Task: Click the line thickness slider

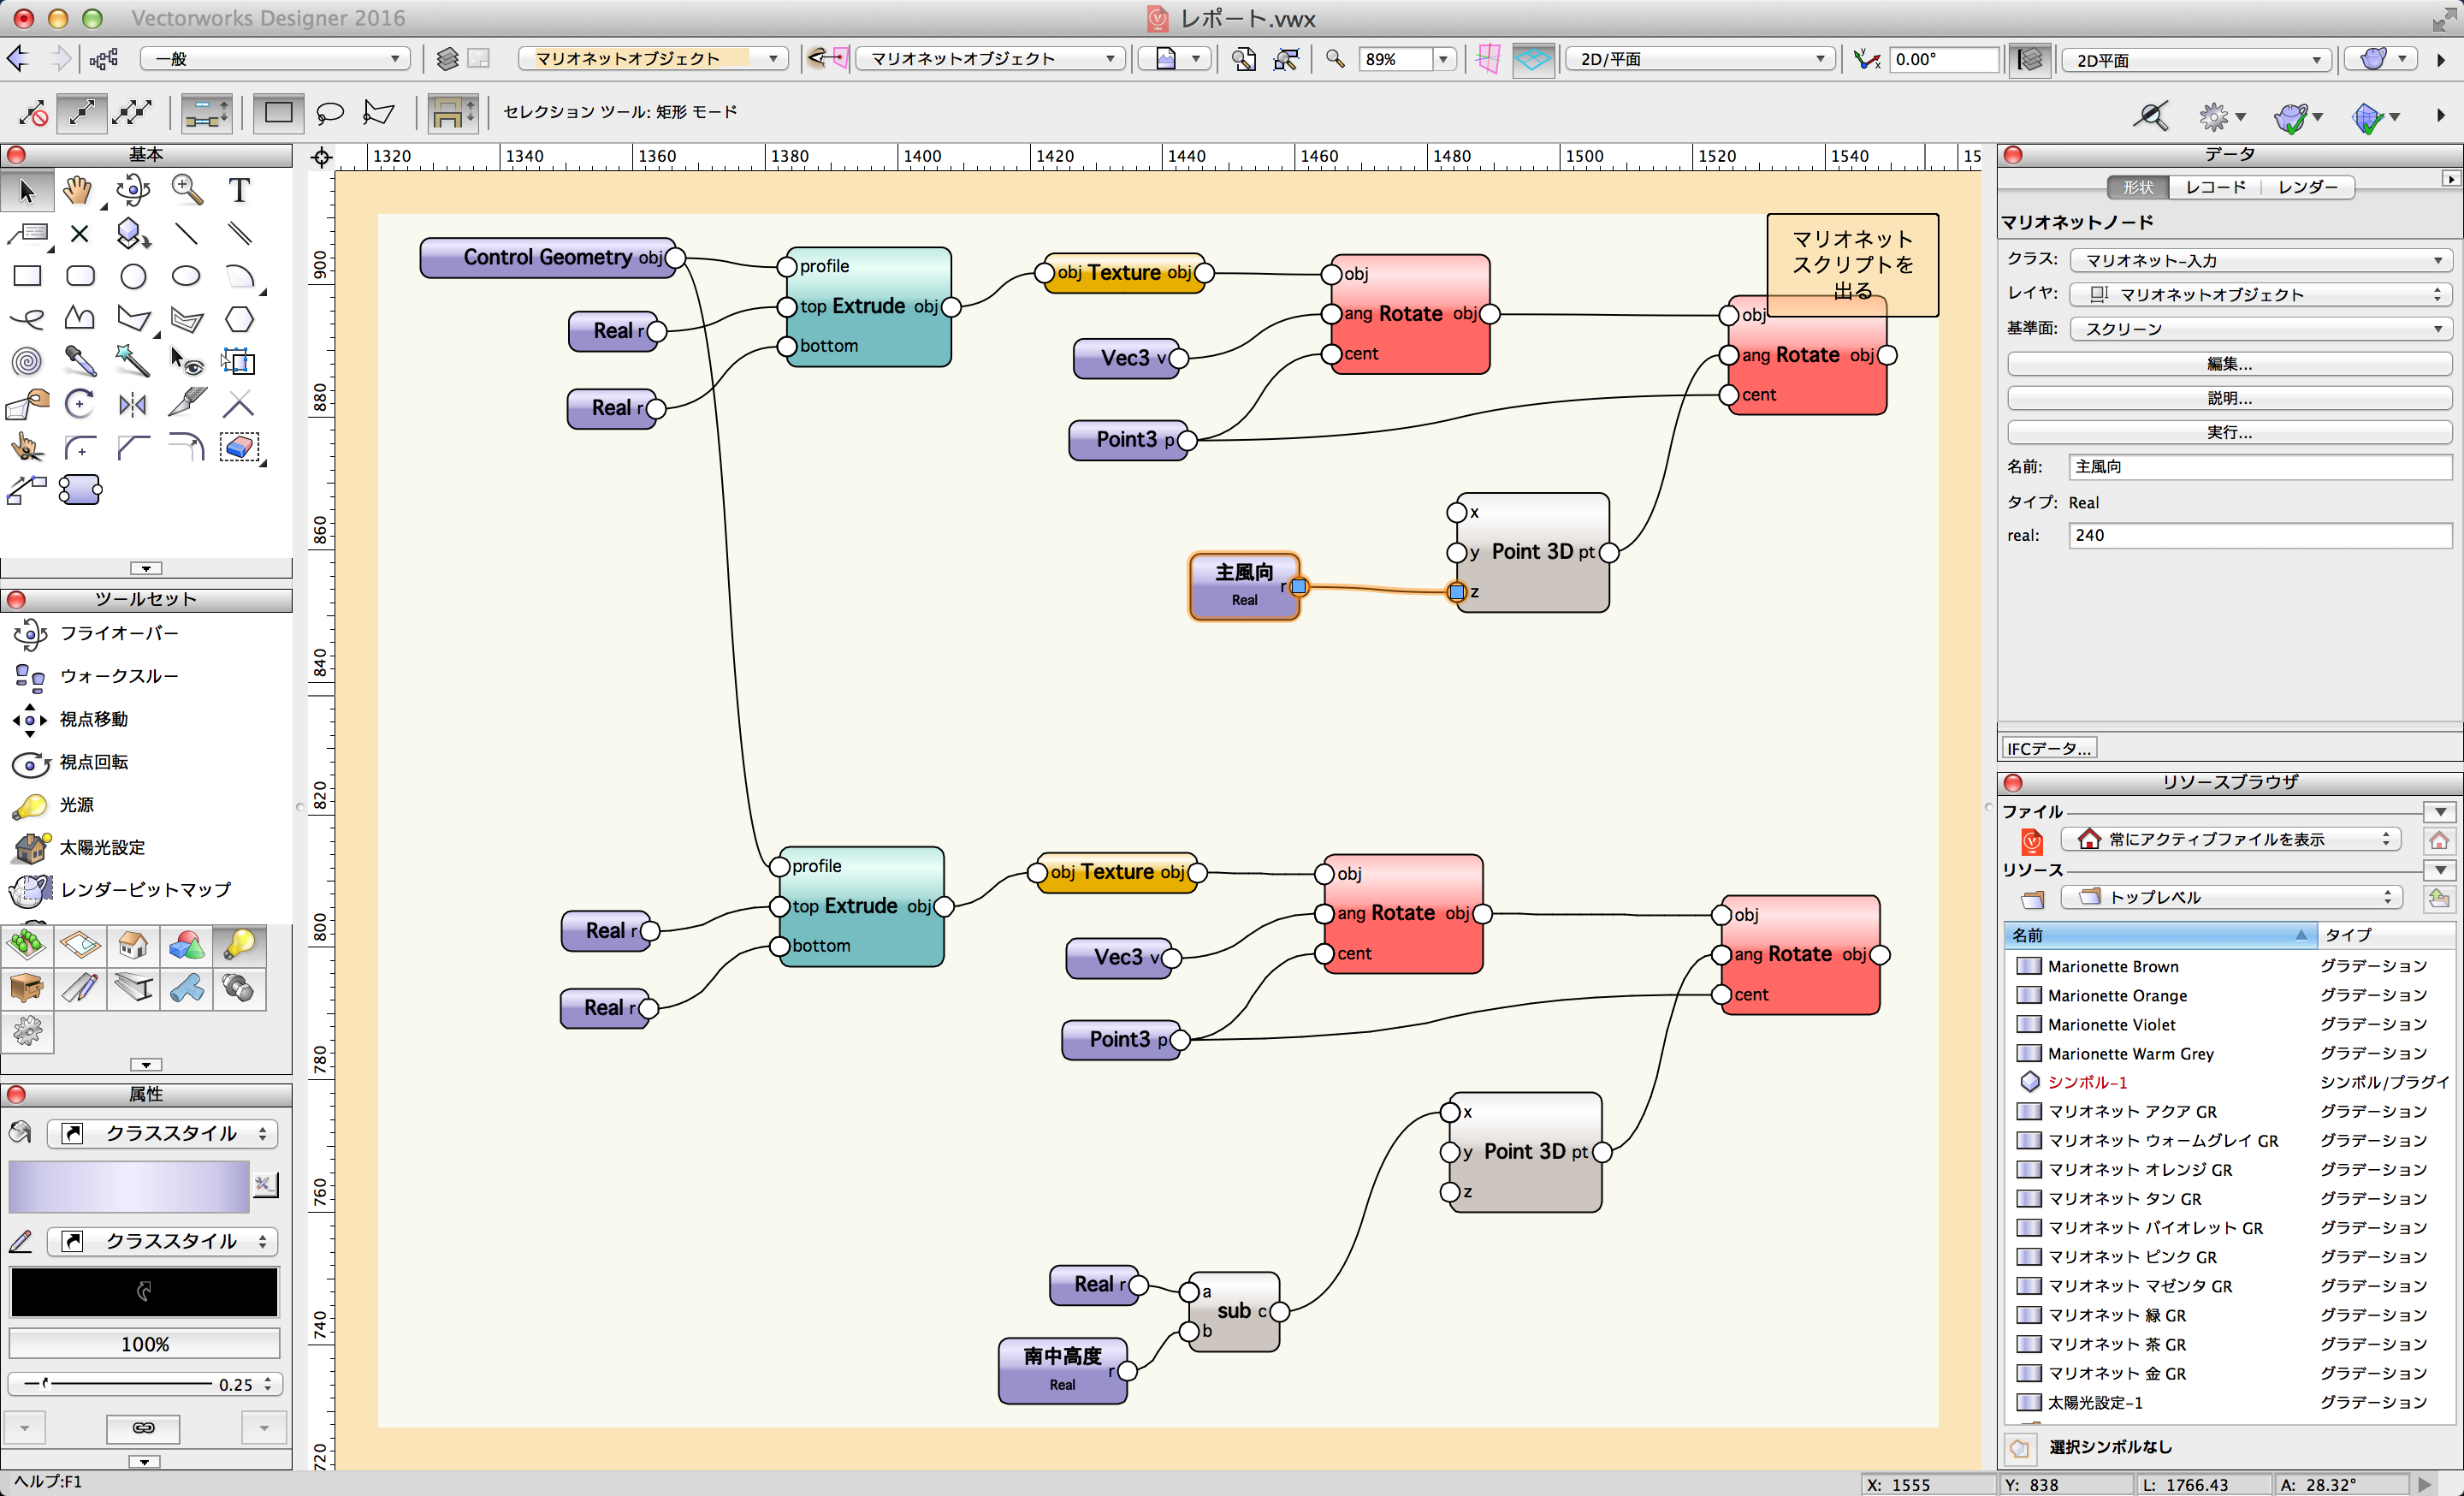Action: (x=118, y=1384)
